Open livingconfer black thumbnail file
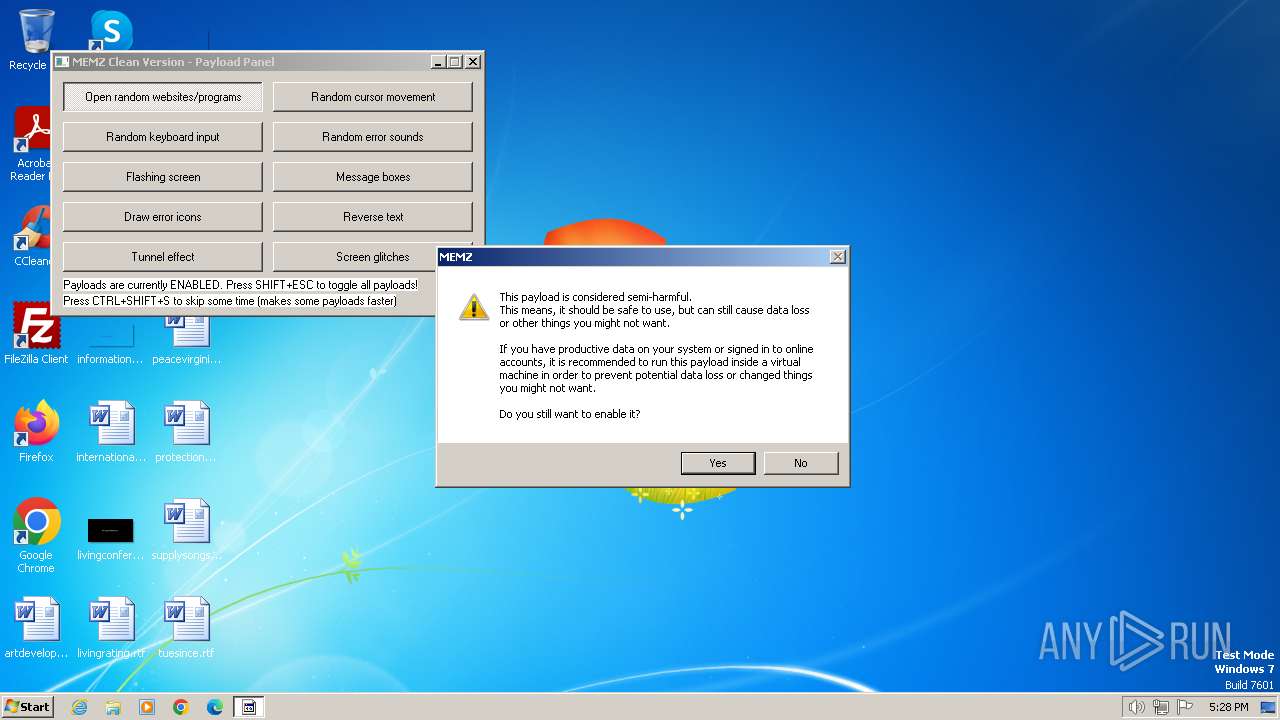The width and height of the screenshot is (1280, 720). click(110, 538)
